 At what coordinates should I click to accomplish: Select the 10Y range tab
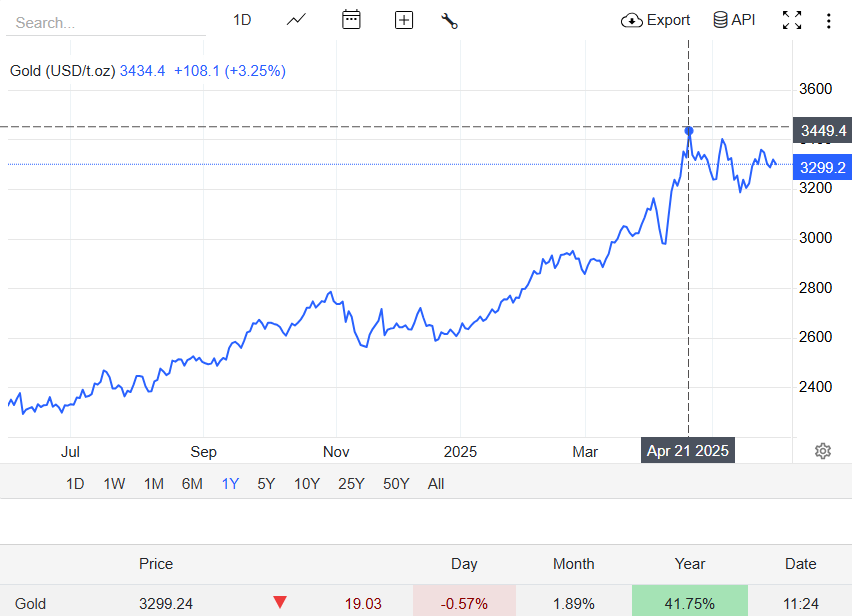pos(307,483)
